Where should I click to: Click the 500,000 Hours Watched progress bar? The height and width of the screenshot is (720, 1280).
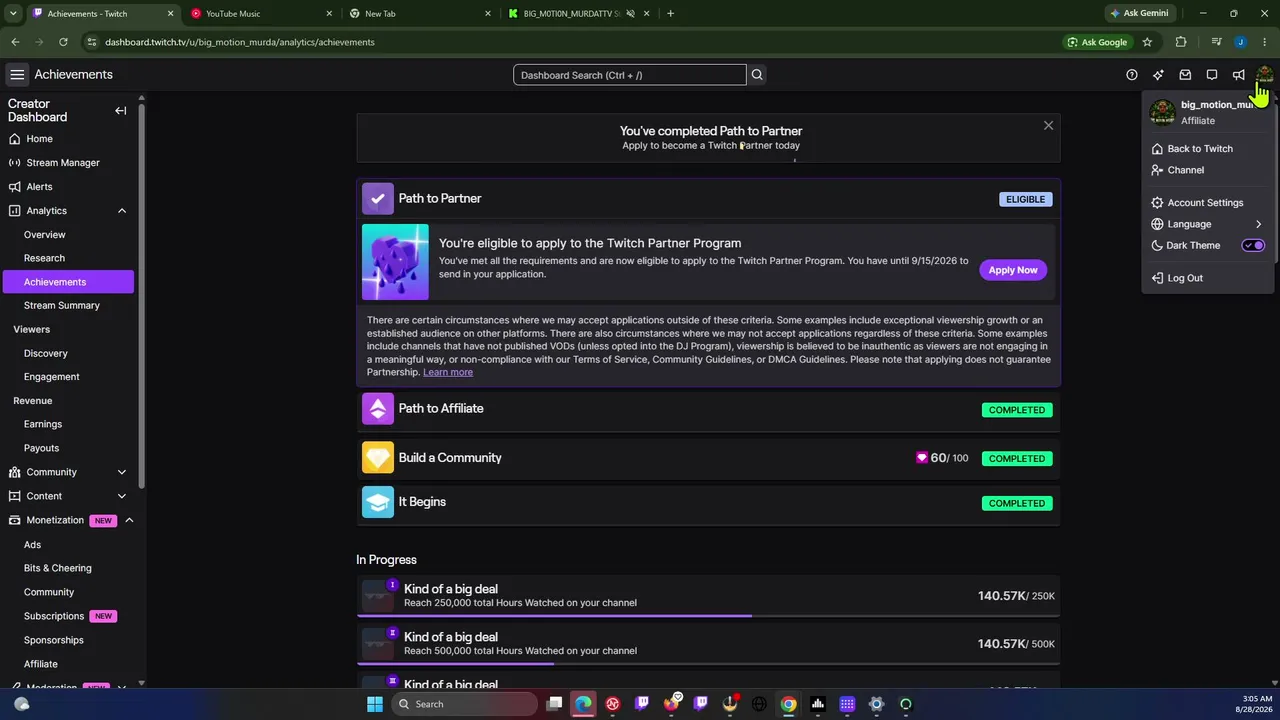coord(708,663)
